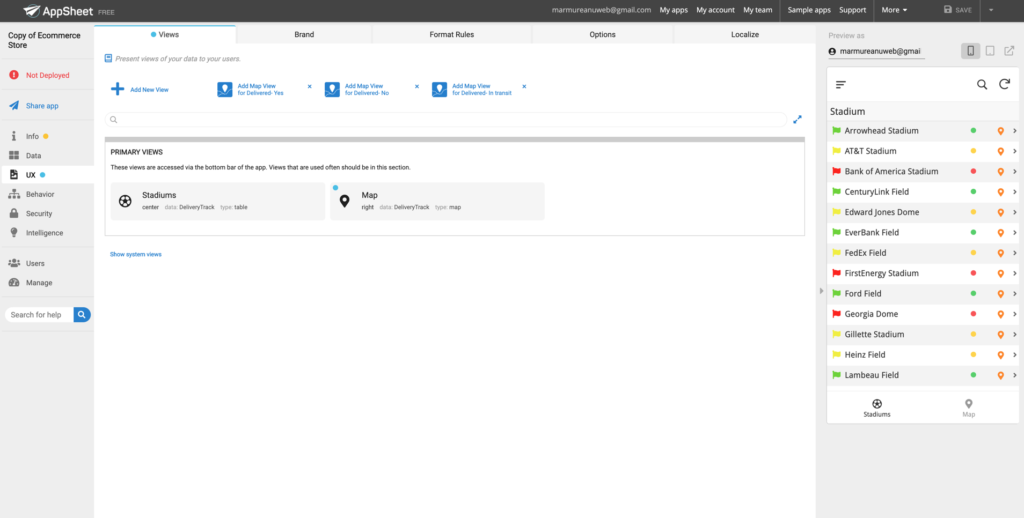1024x518 pixels.
Task: Click the Search for help field
Action: pos(39,315)
